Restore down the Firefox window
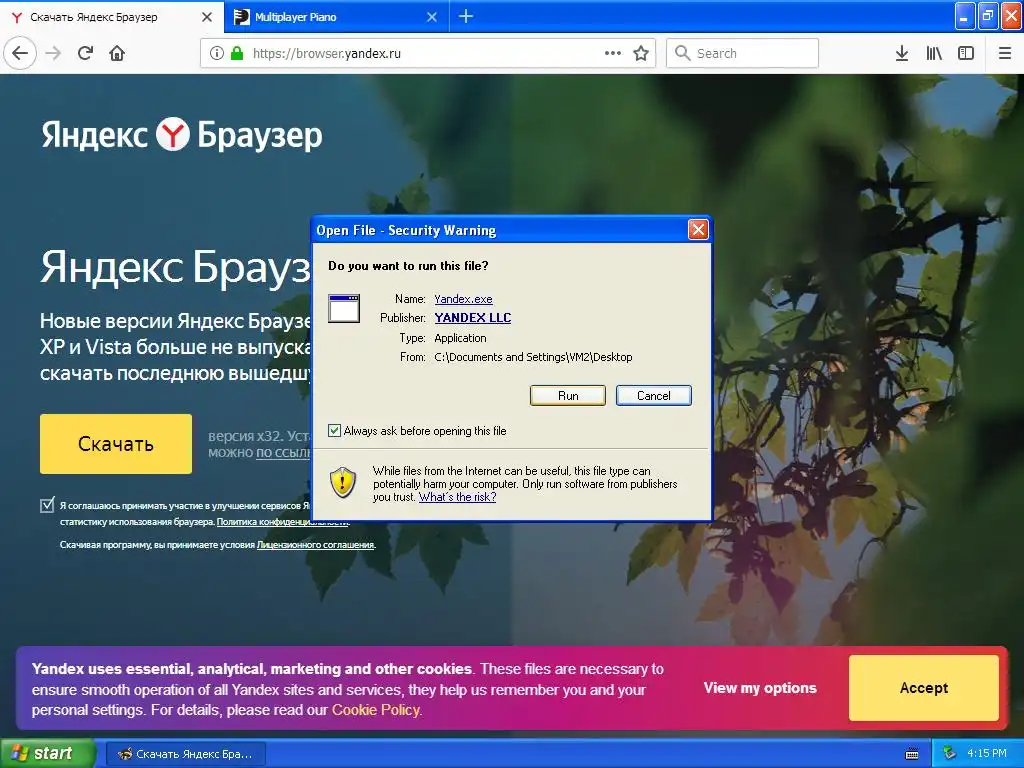Image resolution: width=1024 pixels, height=768 pixels. coord(988,16)
